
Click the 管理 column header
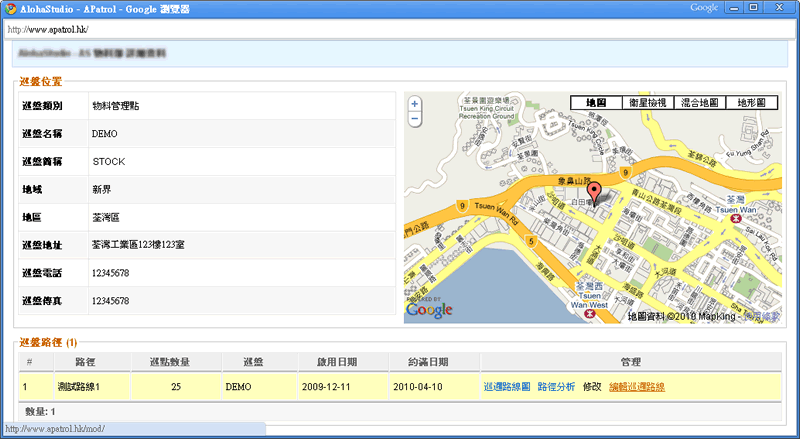pos(631,362)
